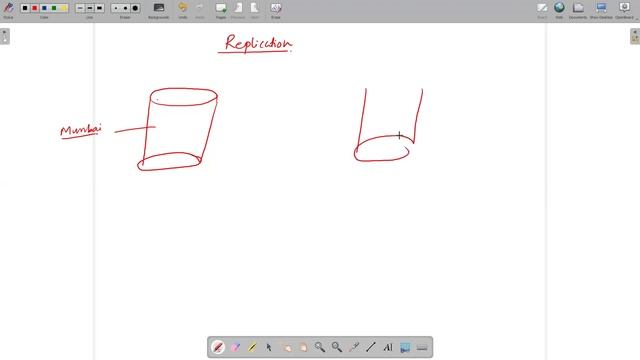Select the Highlighter tool
The height and width of the screenshot is (360, 640).
point(252,347)
